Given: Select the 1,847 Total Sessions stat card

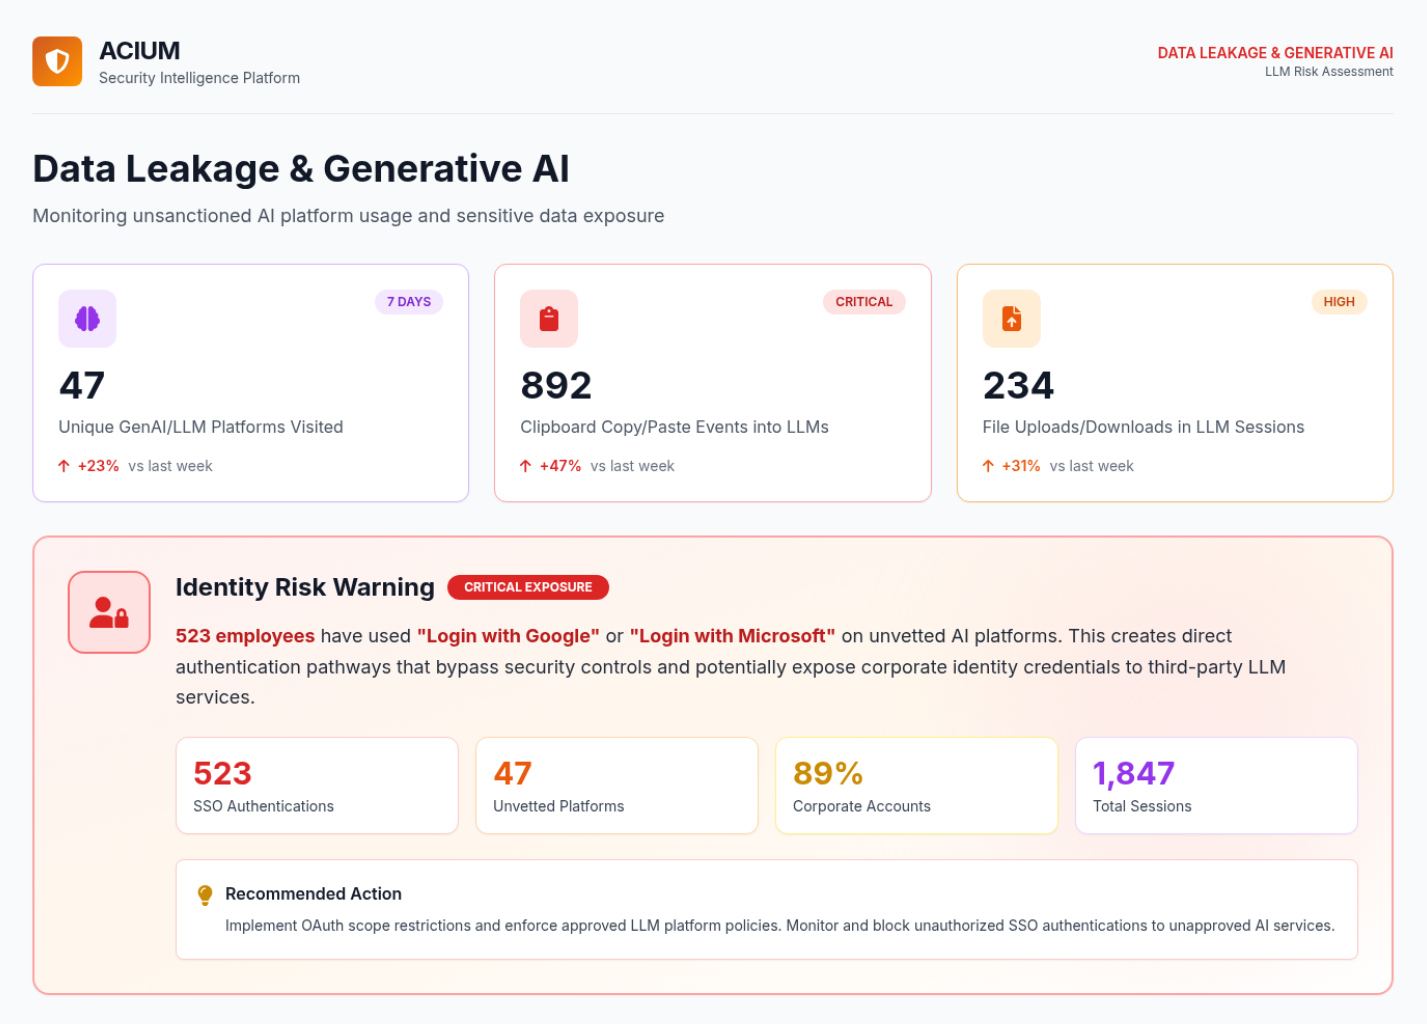Looking at the screenshot, I should [x=1215, y=785].
